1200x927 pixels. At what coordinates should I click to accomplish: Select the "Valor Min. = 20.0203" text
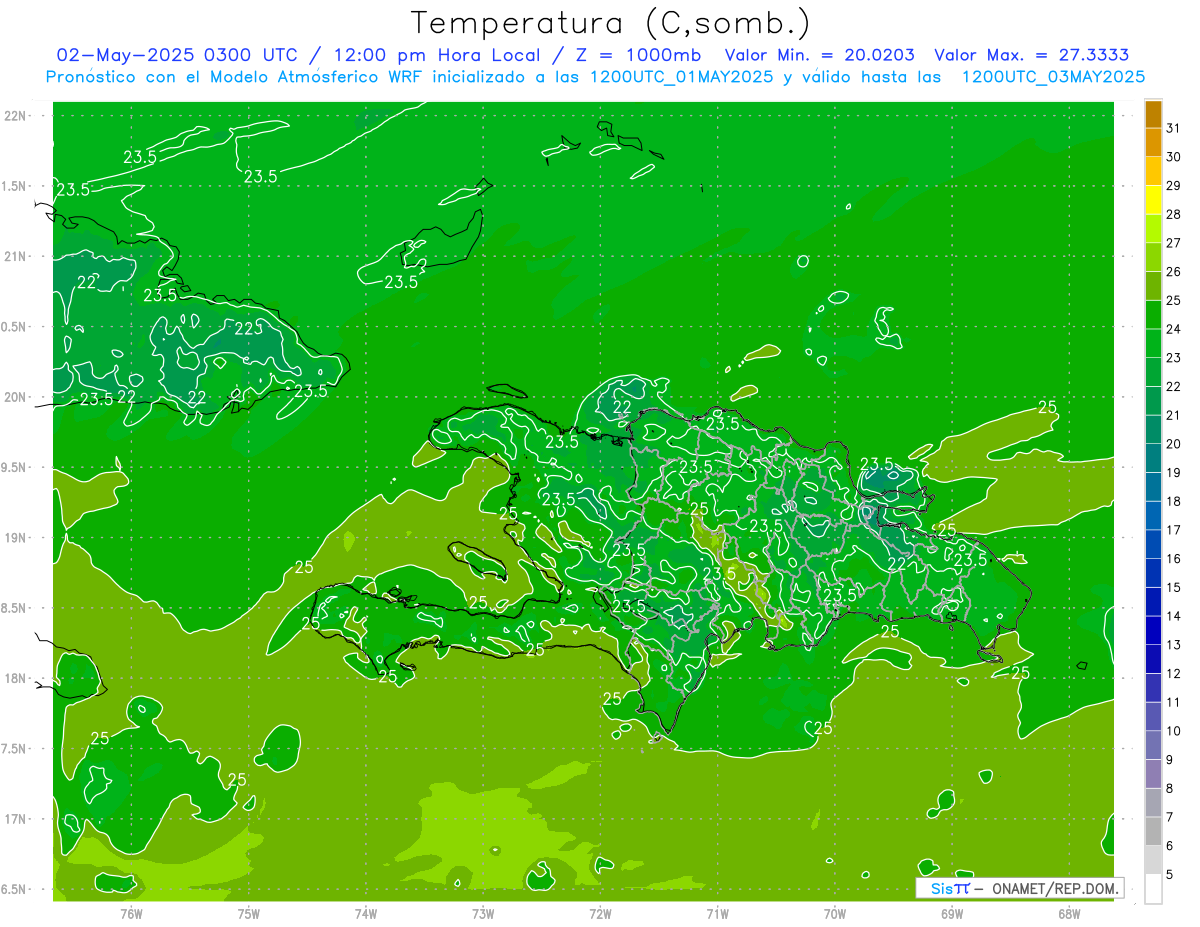(x=819, y=55)
